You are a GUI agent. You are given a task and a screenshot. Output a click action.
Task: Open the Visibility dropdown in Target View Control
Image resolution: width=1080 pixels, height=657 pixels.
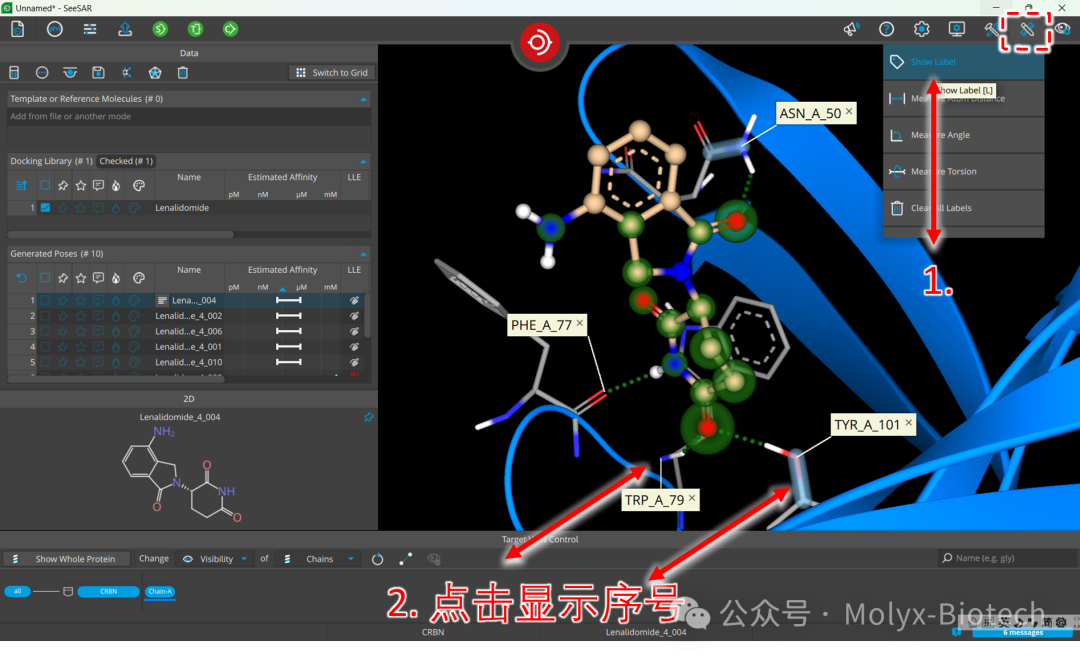[215, 559]
